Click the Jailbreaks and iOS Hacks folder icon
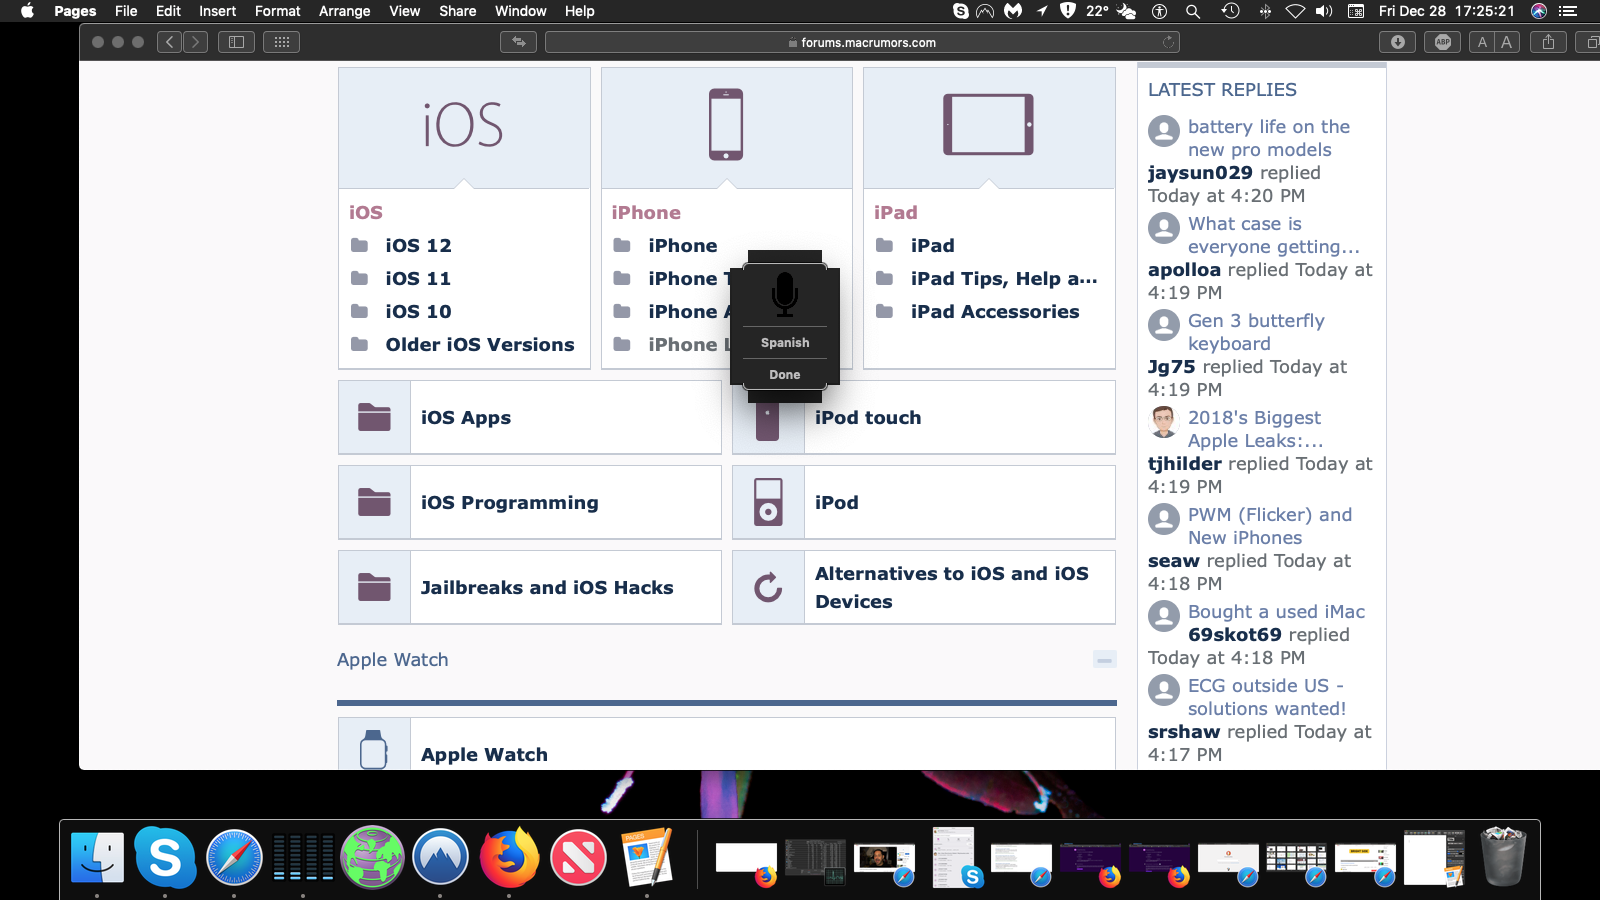This screenshot has height=900, width=1600. (374, 587)
